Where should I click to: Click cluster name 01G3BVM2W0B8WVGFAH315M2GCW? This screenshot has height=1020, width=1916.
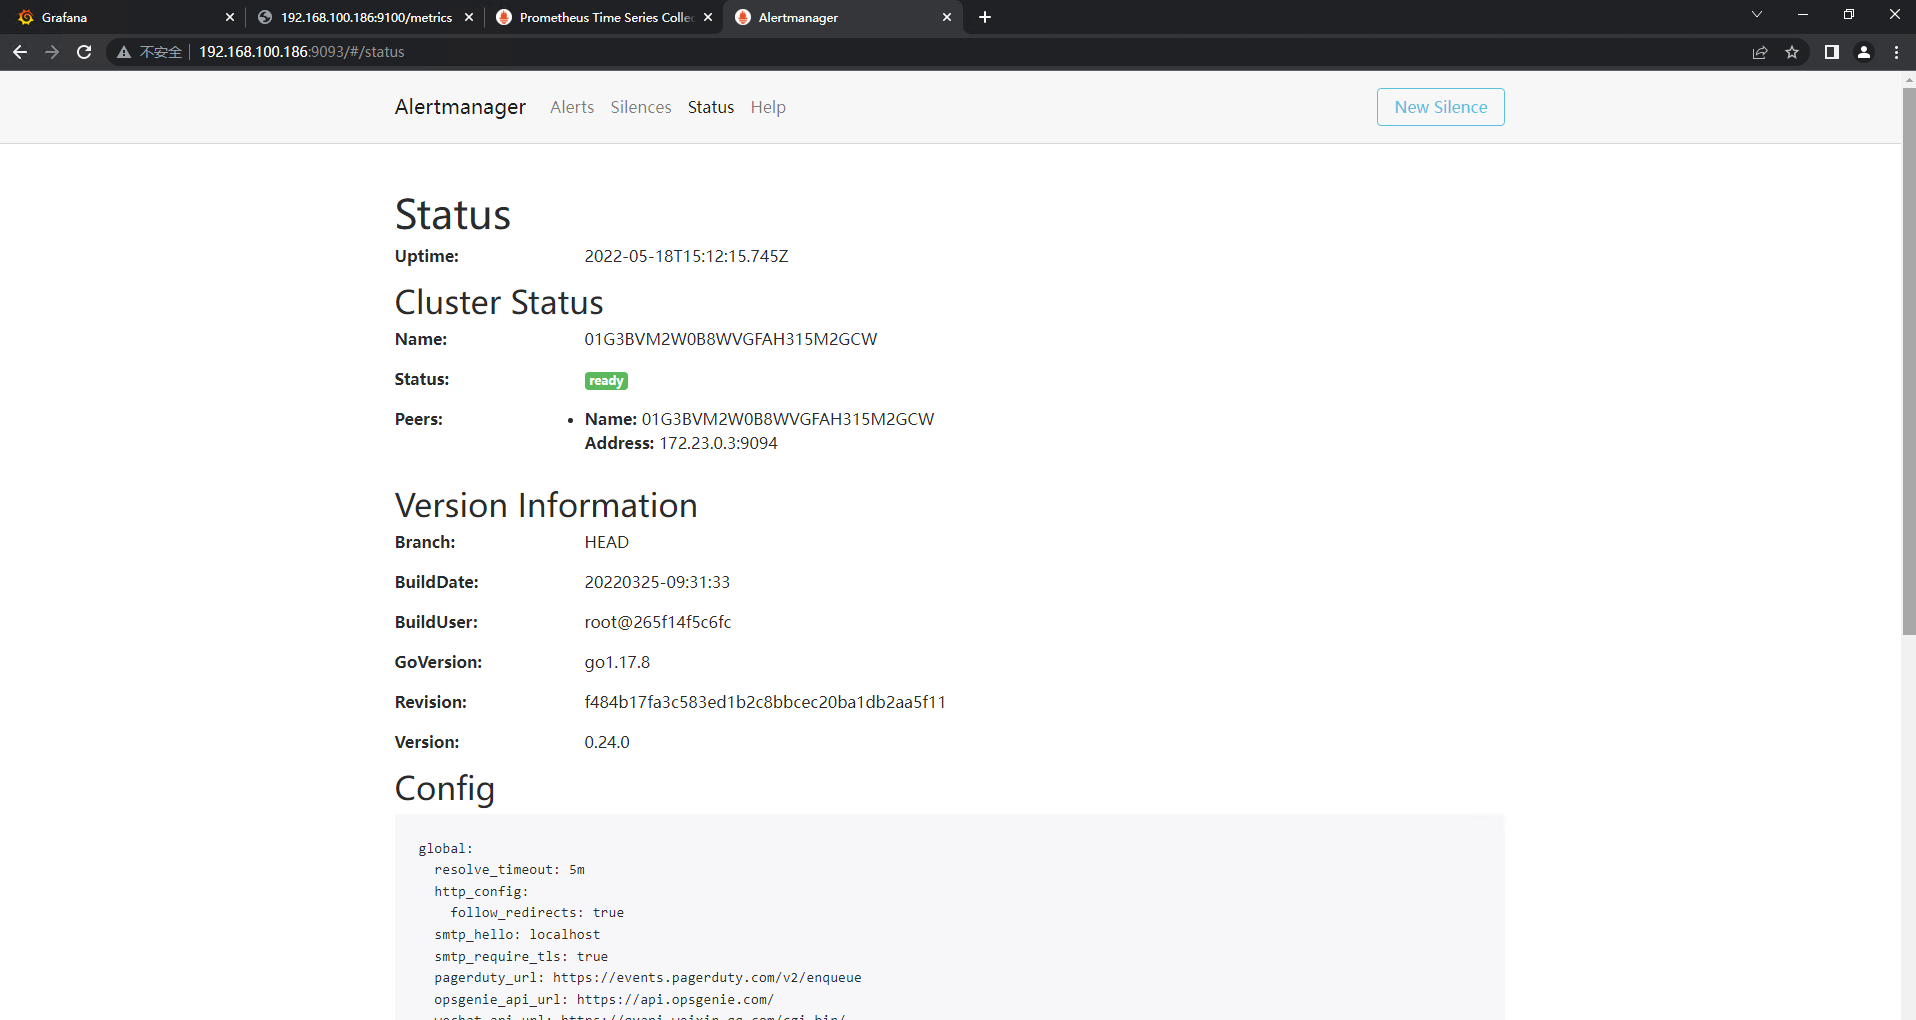731,339
